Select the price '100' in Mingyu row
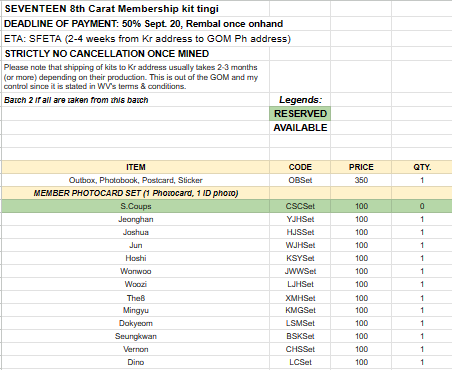452x370 pixels. point(361,310)
